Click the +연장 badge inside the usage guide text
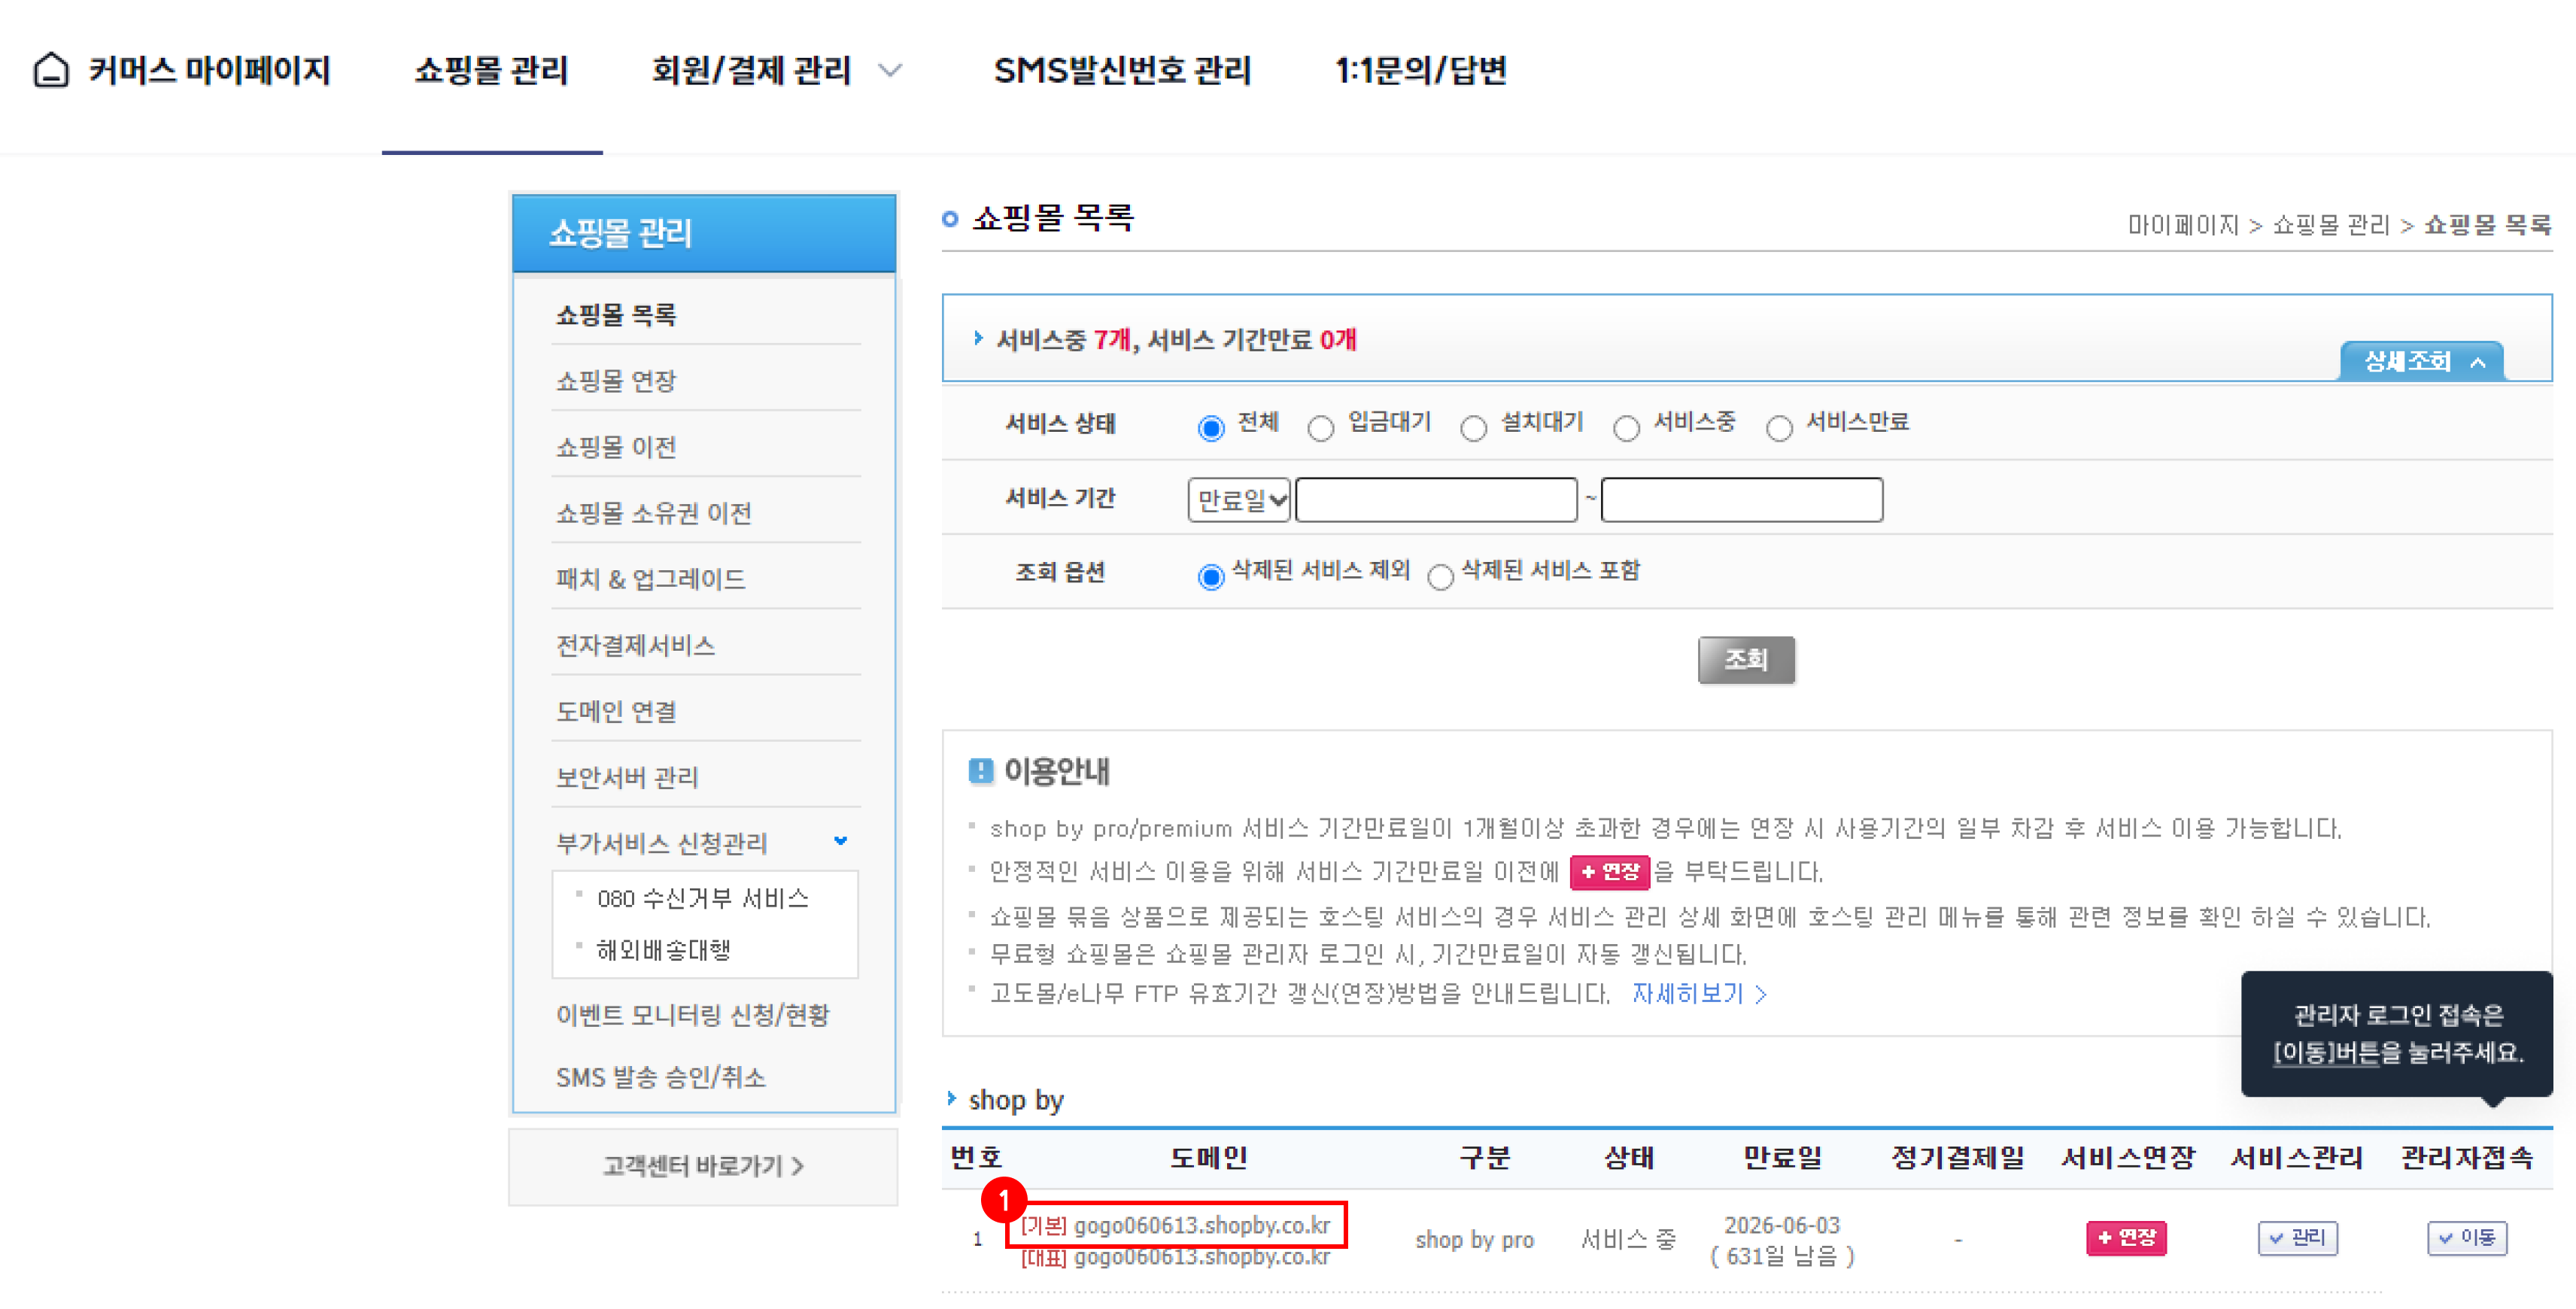2576x1309 pixels. point(1609,871)
